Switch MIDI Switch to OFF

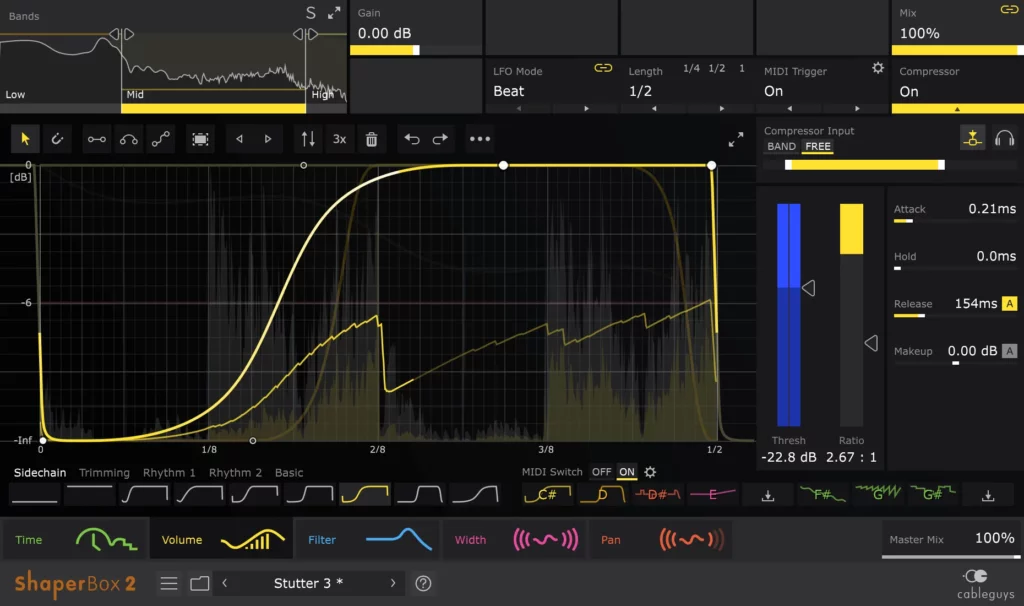pos(604,472)
